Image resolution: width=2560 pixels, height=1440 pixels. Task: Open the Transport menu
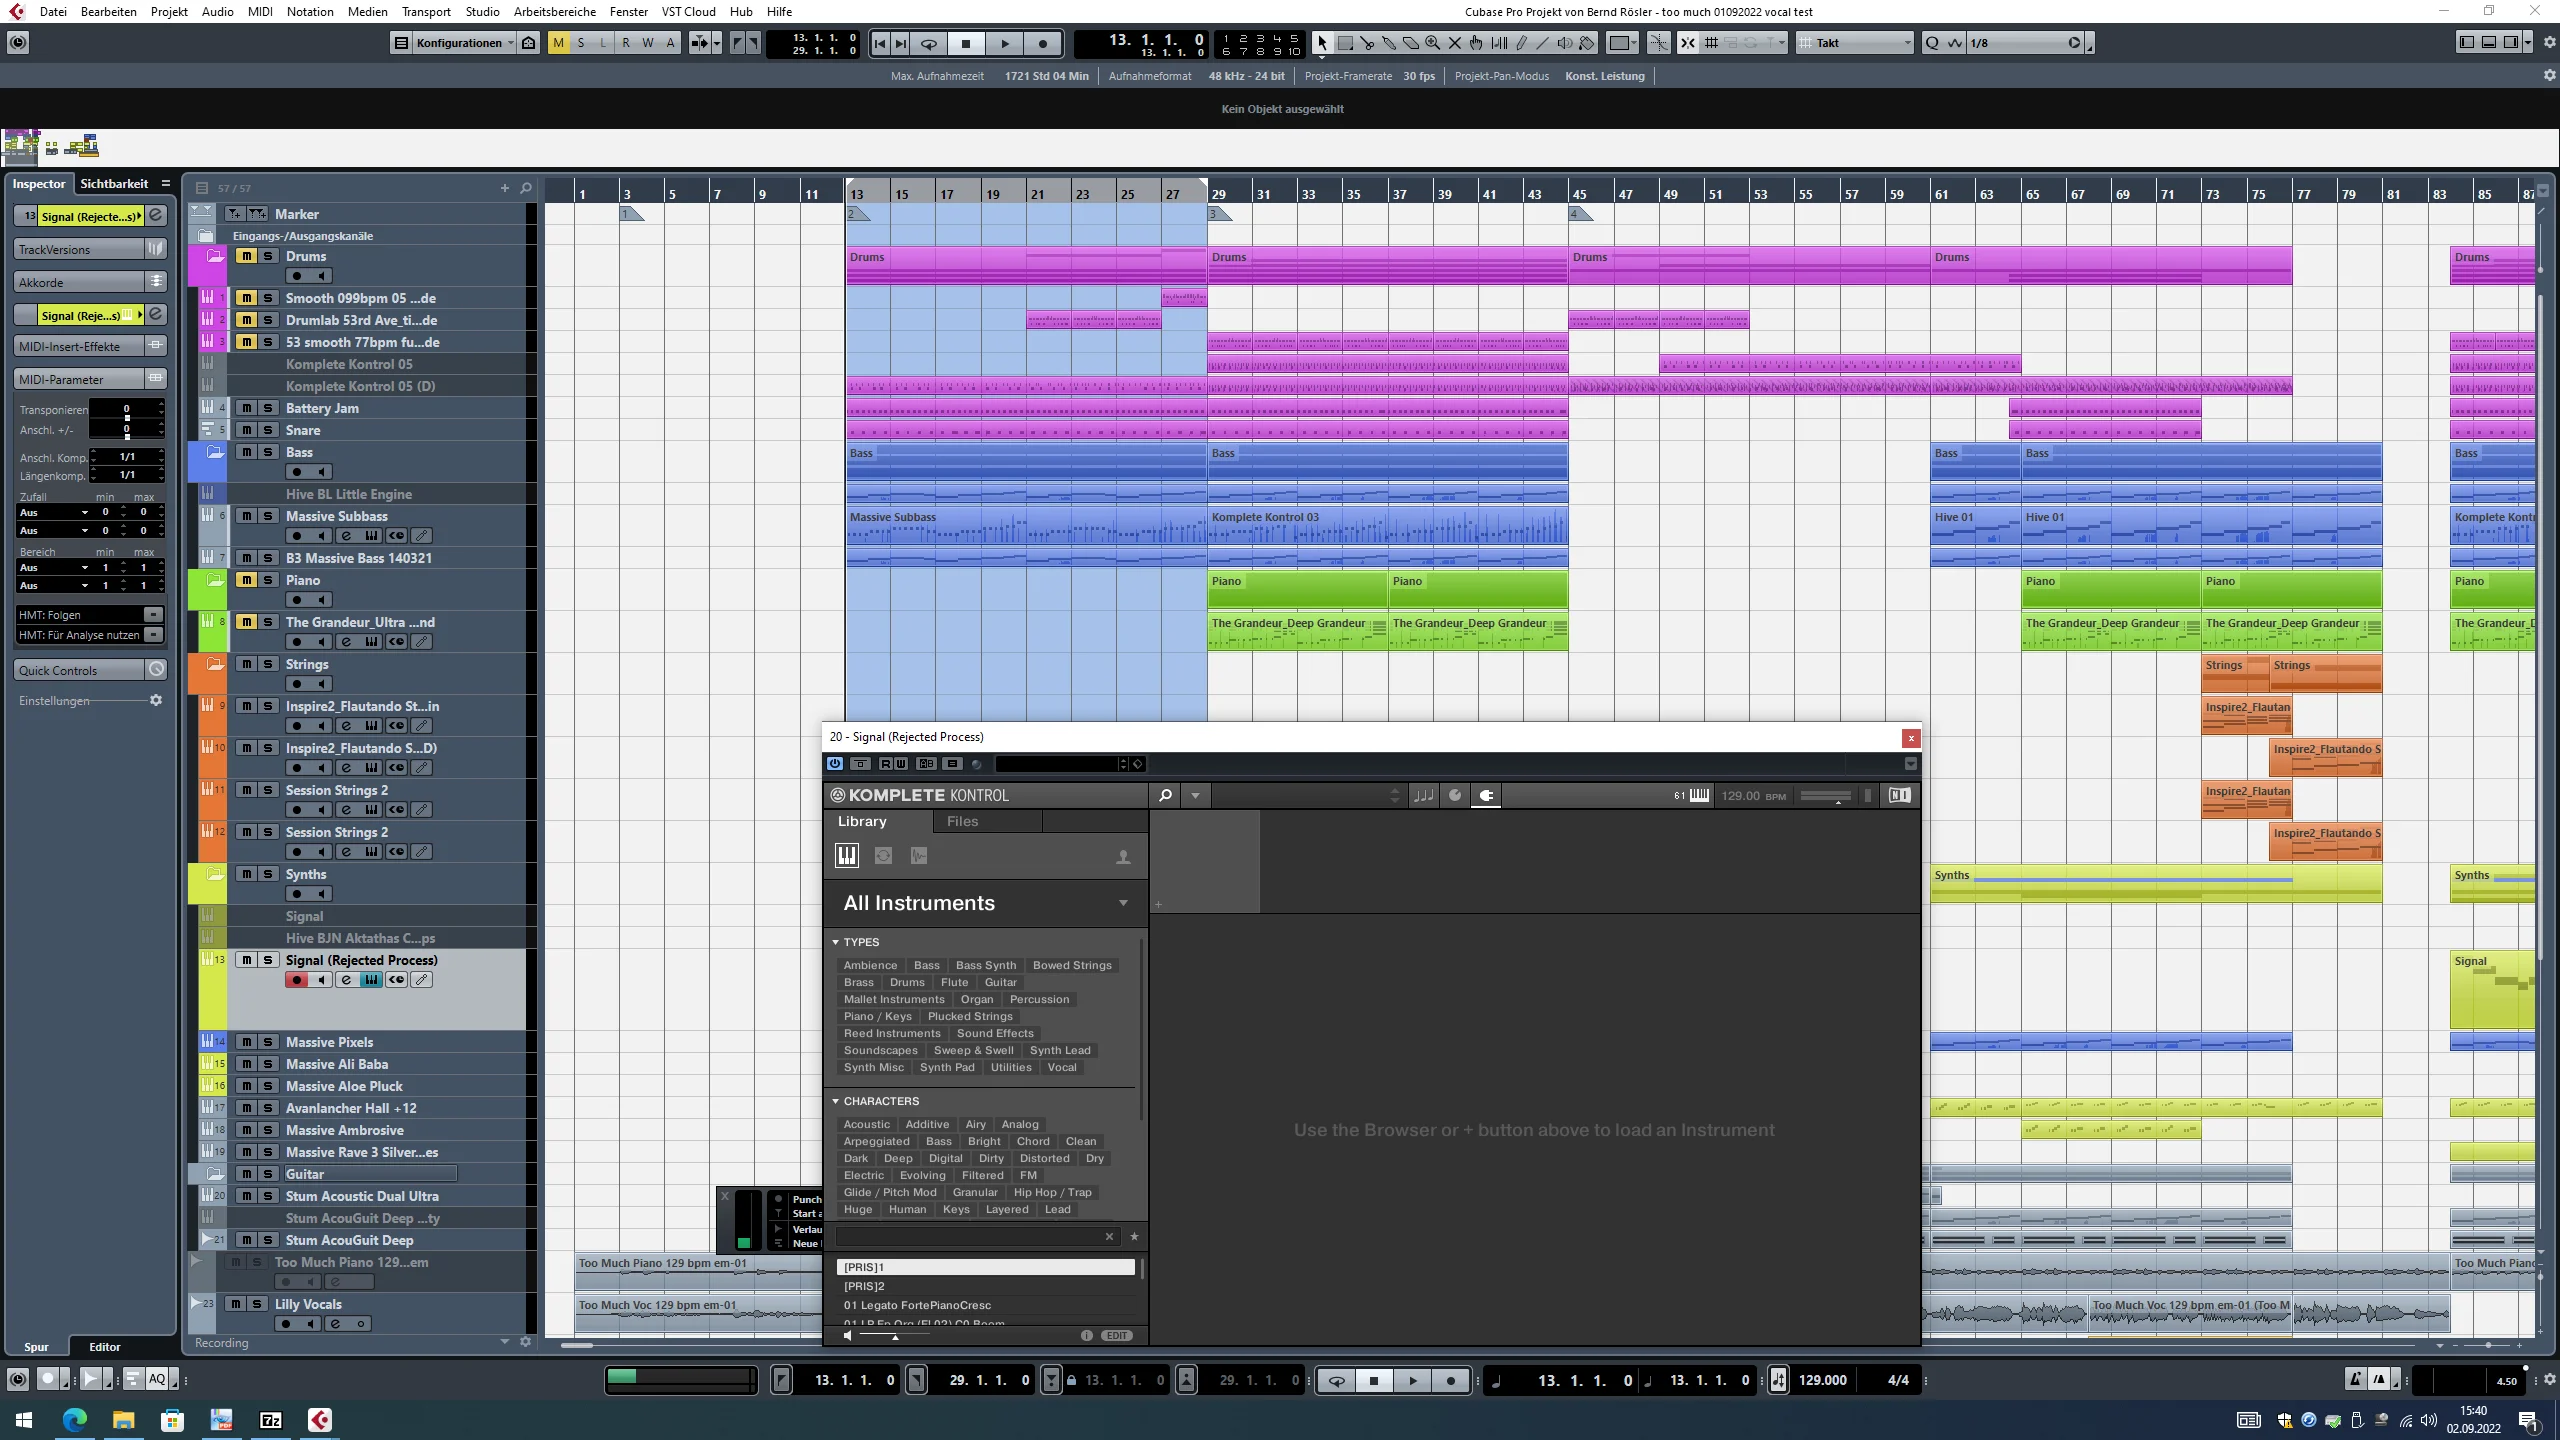426,12
